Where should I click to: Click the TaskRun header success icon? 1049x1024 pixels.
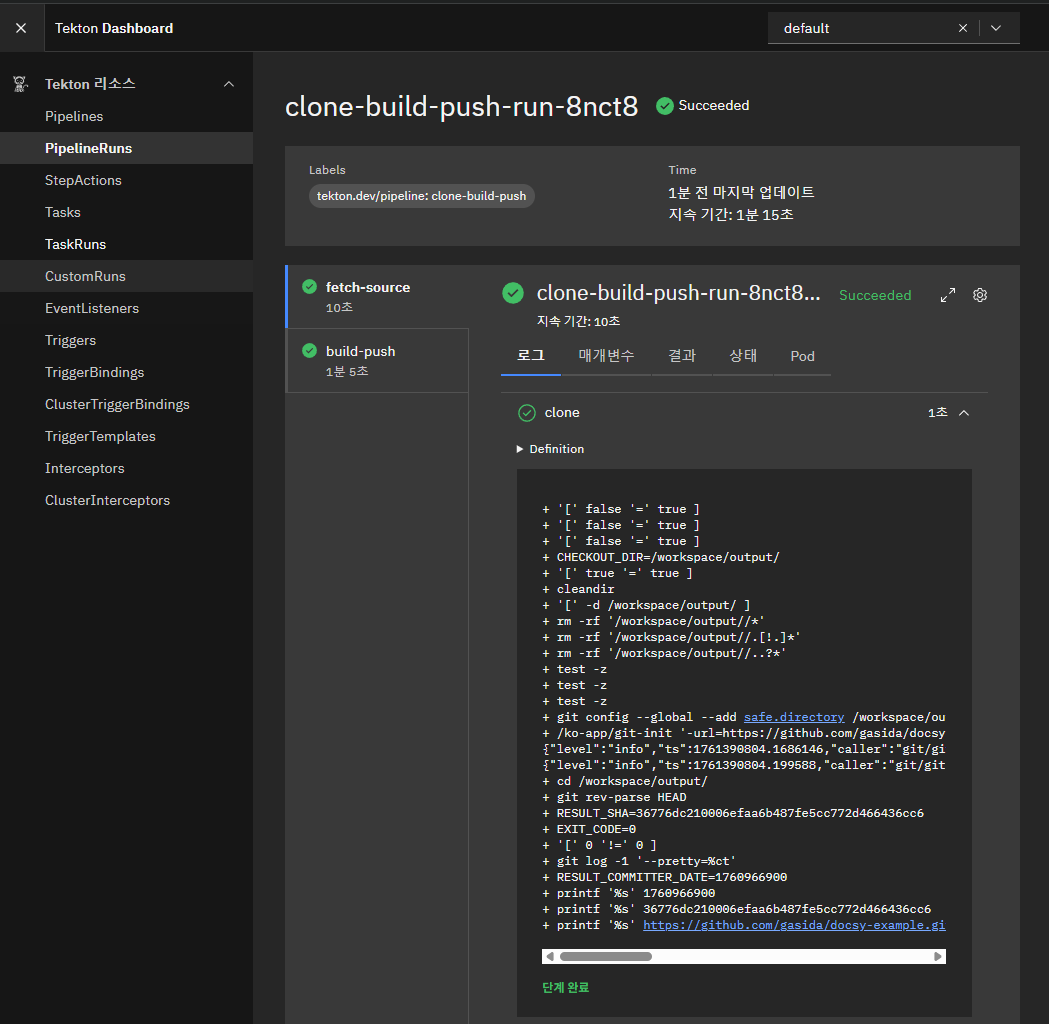coord(513,293)
